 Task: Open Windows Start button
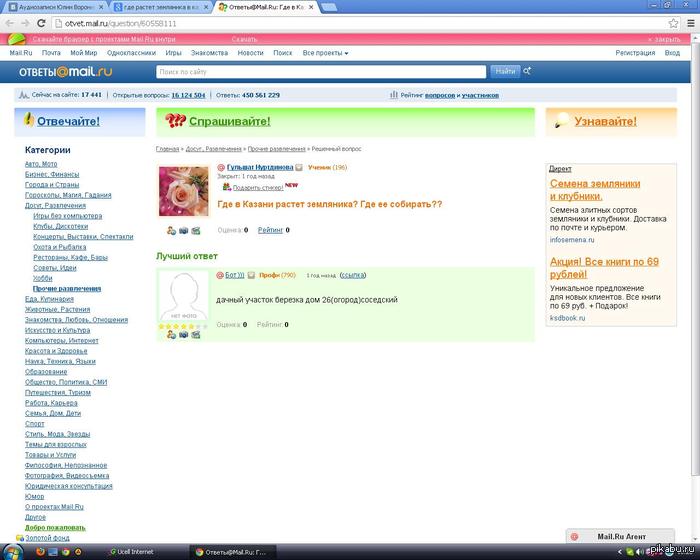(12, 552)
